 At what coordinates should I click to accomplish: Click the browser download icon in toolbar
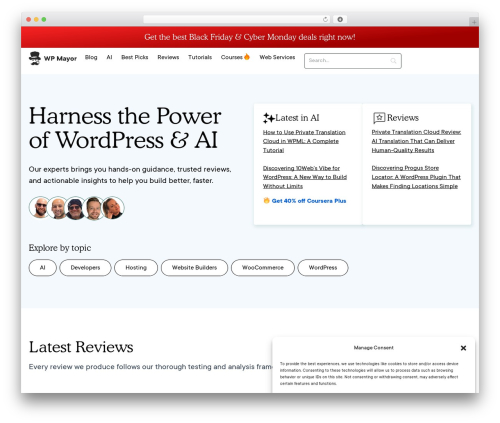pos(340,19)
